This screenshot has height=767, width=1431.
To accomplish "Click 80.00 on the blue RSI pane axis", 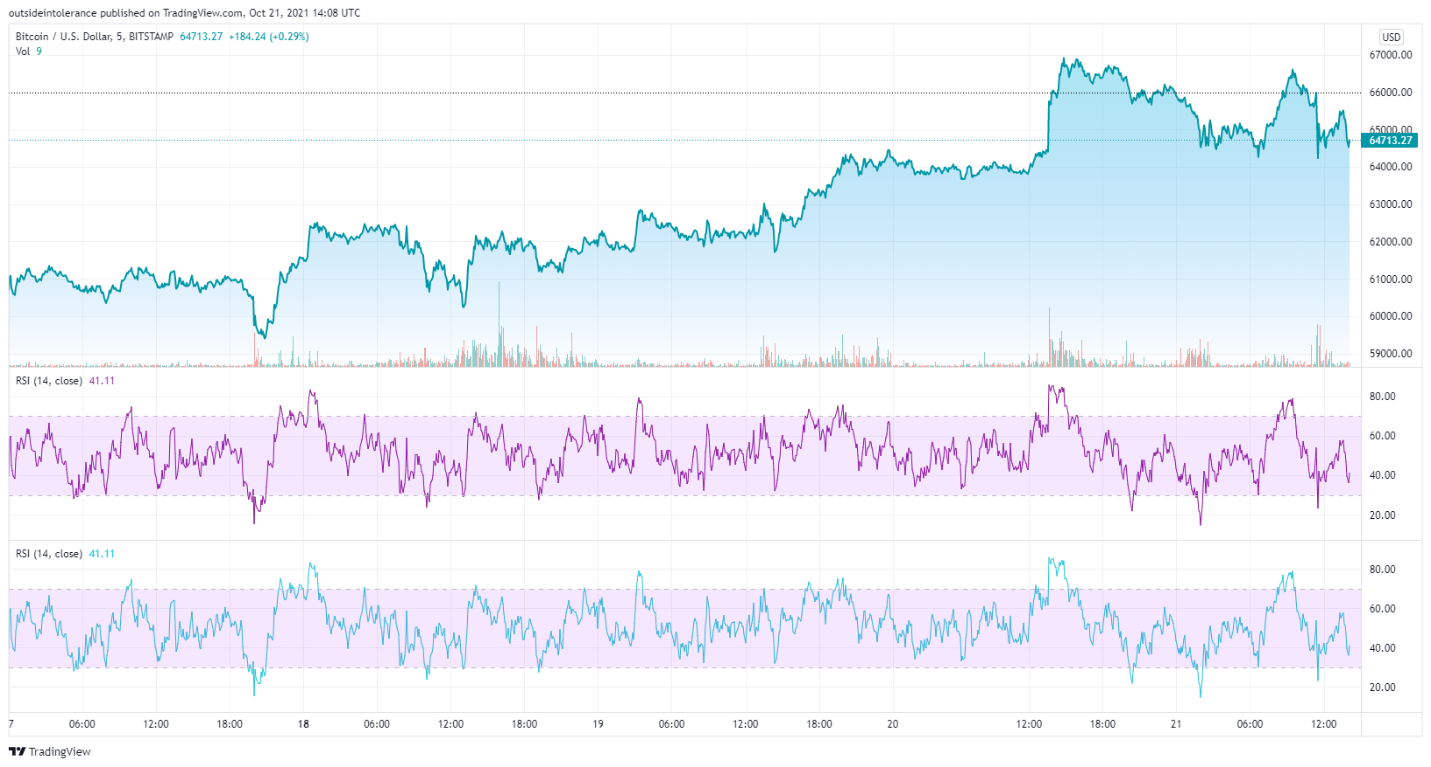I will 1382,569.
